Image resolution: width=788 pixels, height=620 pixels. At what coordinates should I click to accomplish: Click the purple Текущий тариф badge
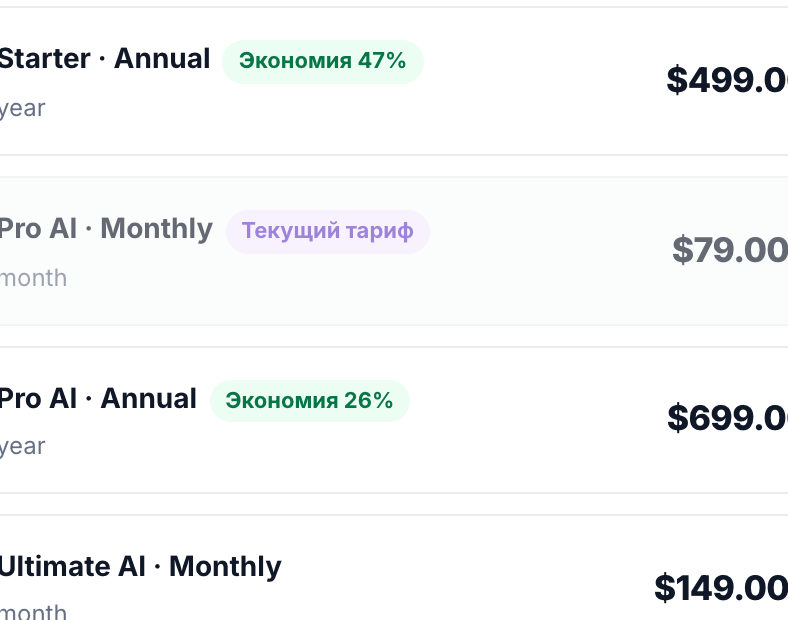pos(328,232)
